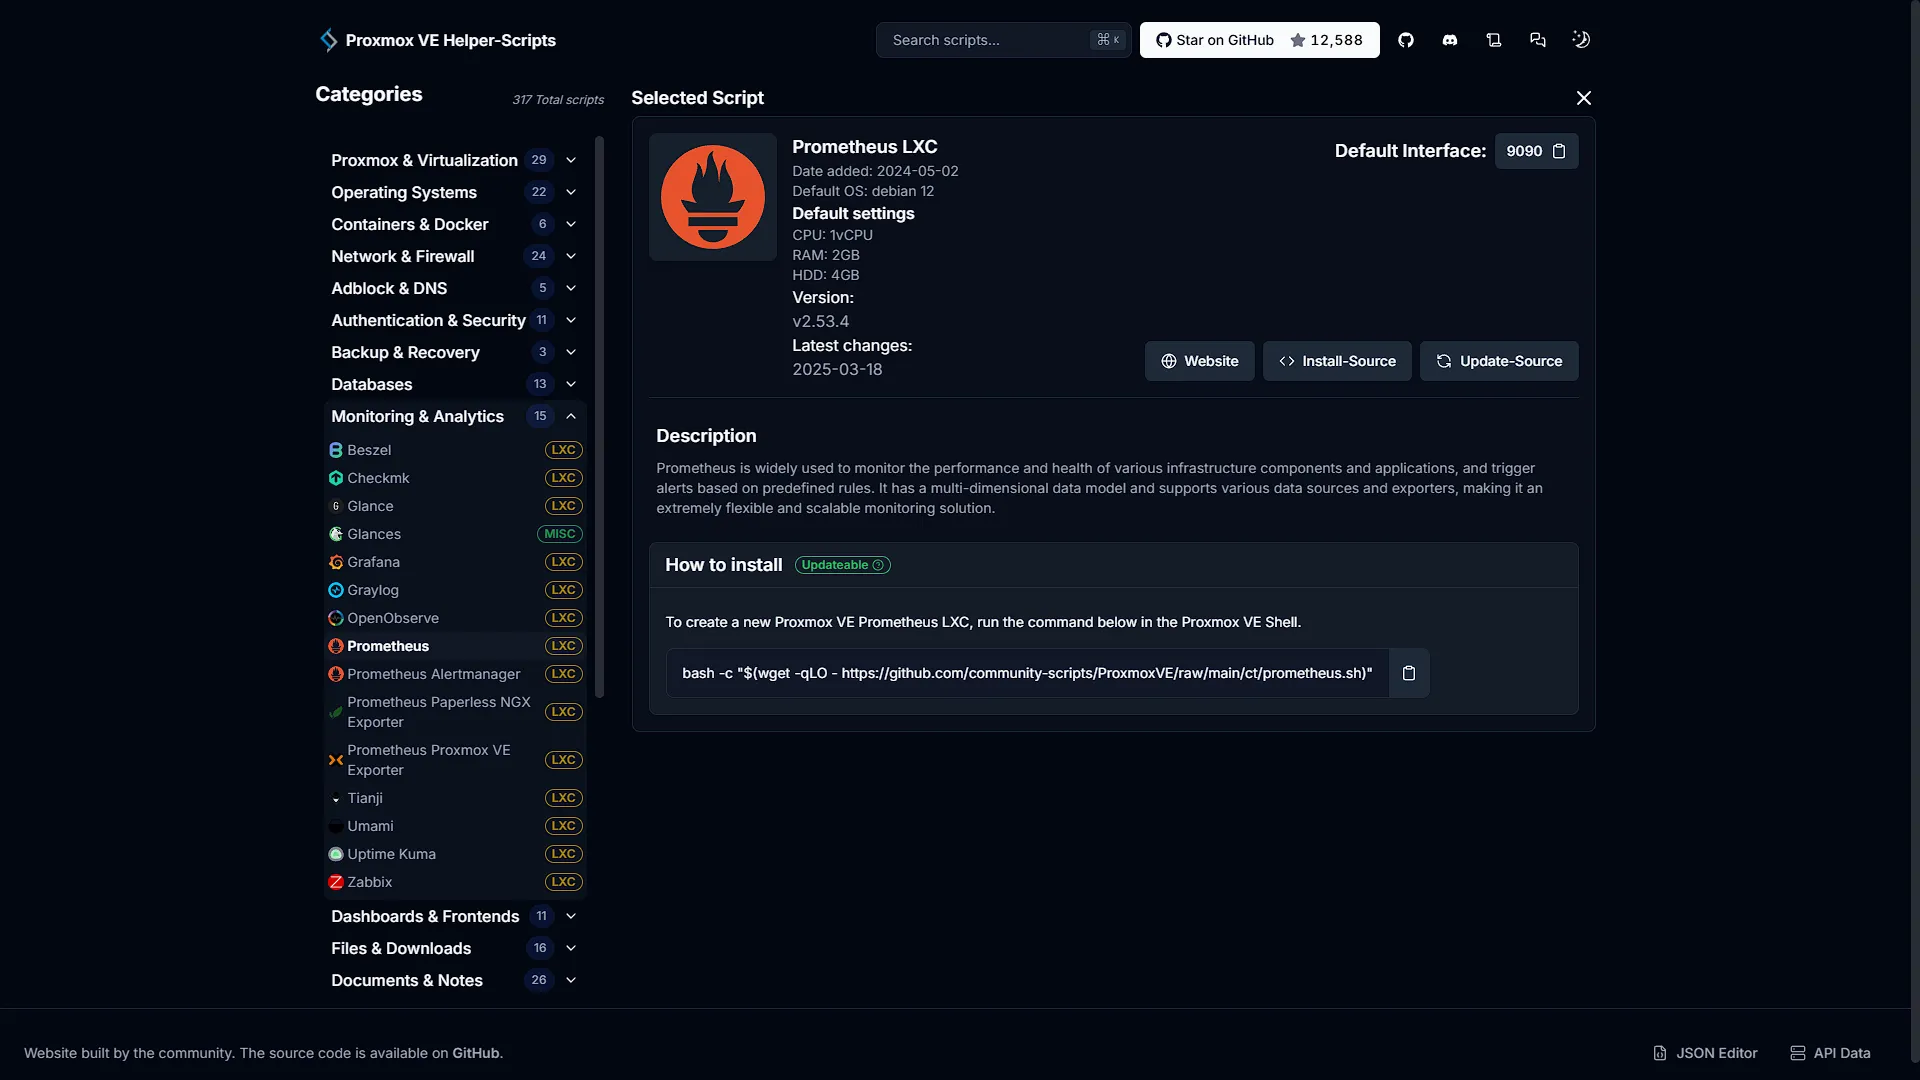Select Prometheus Alertmanager in the list

[455, 674]
